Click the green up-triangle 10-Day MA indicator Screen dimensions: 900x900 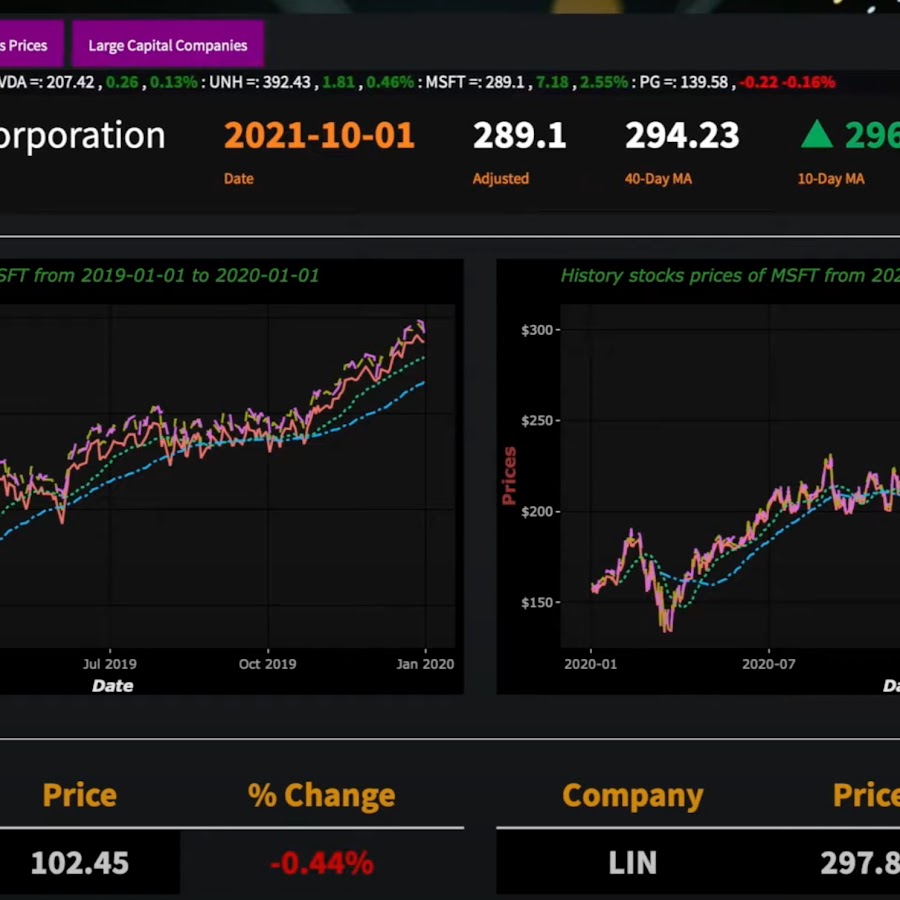click(x=816, y=135)
